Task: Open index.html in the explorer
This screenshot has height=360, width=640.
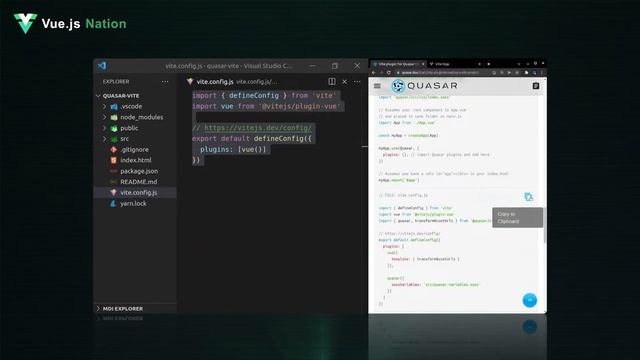Action: (136, 160)
